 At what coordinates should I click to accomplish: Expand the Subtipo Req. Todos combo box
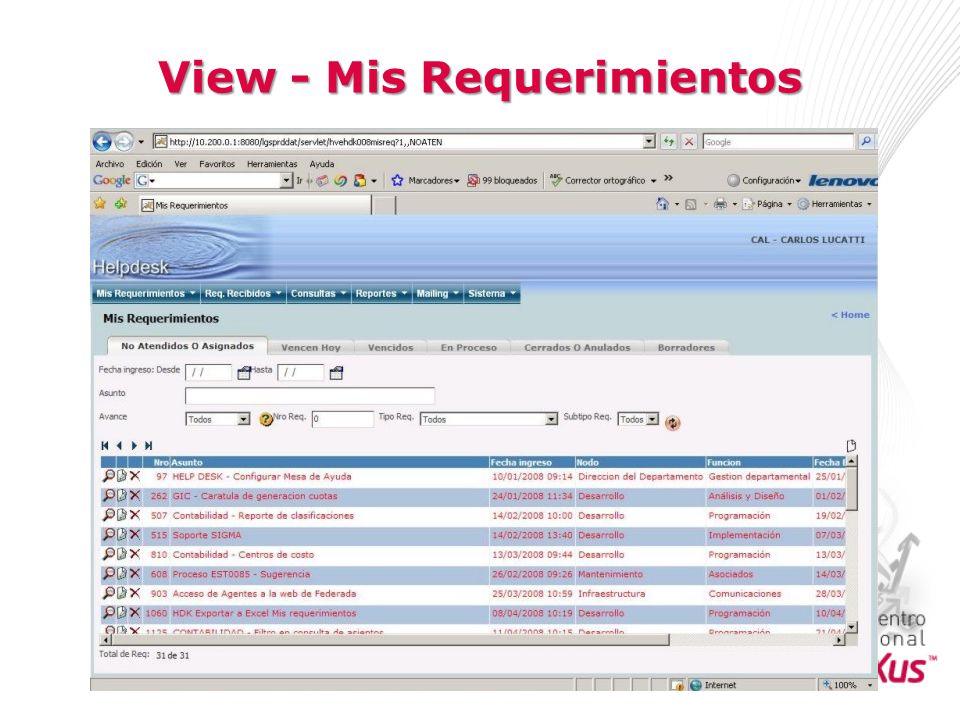pyautogui.click(x=653, y=419)
